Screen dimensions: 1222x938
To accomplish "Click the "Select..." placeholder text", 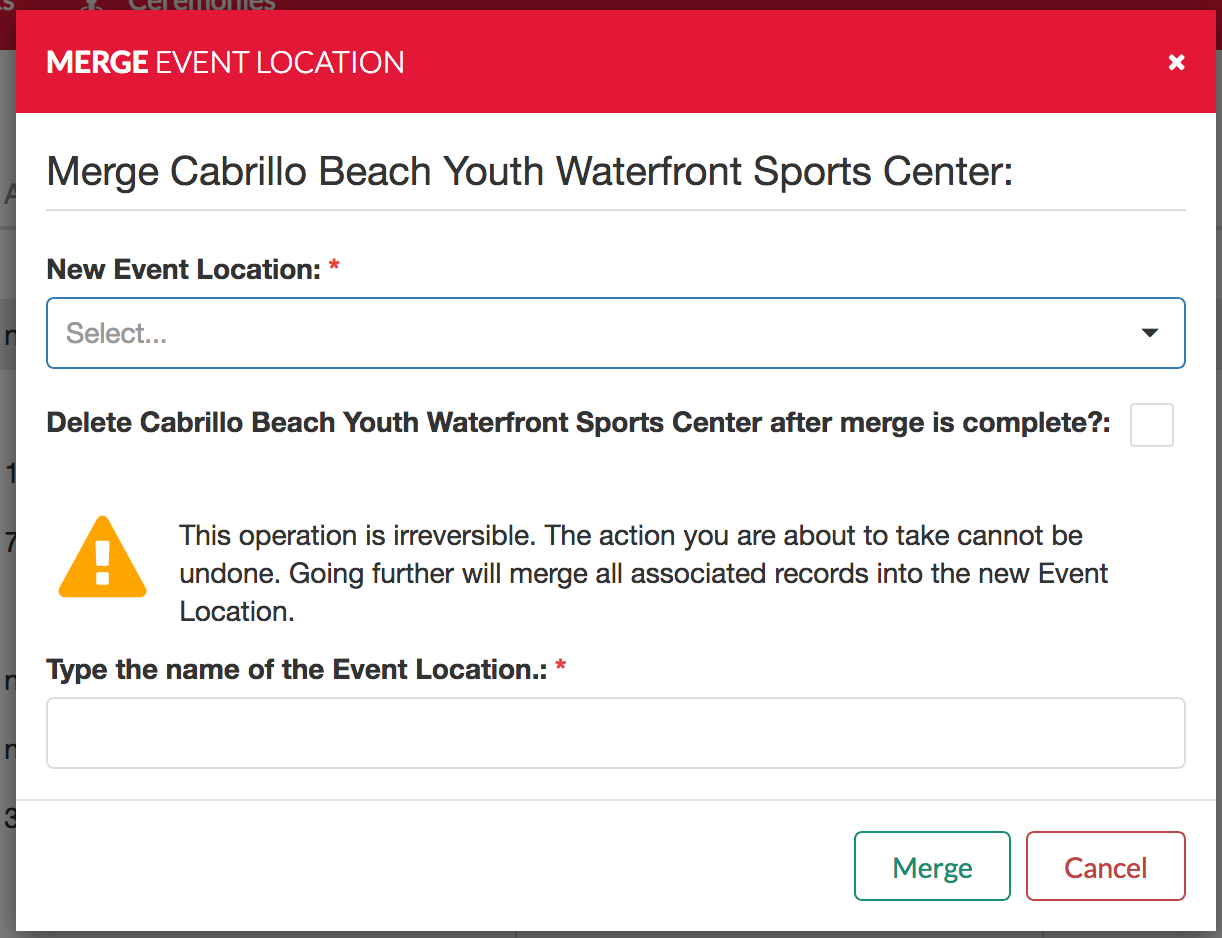I will pyautogui.click(x=116, y=333).
